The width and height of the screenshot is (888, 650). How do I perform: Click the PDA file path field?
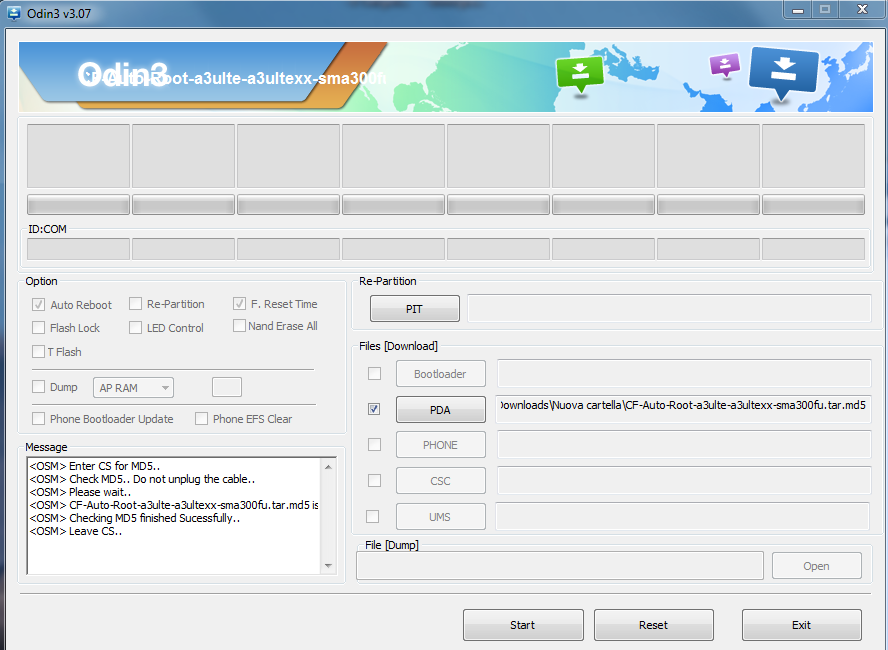(683, 406)
